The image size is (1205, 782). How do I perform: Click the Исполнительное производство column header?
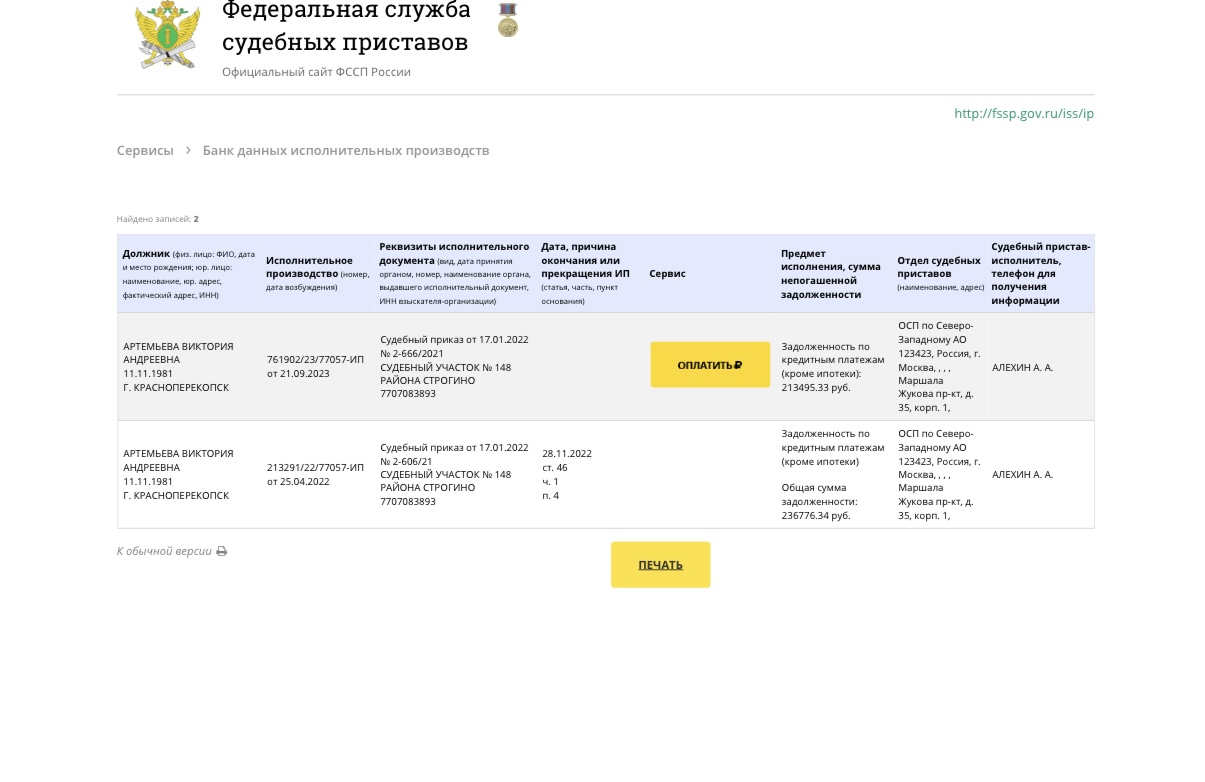pyautogui.click(x=309, y=267)
